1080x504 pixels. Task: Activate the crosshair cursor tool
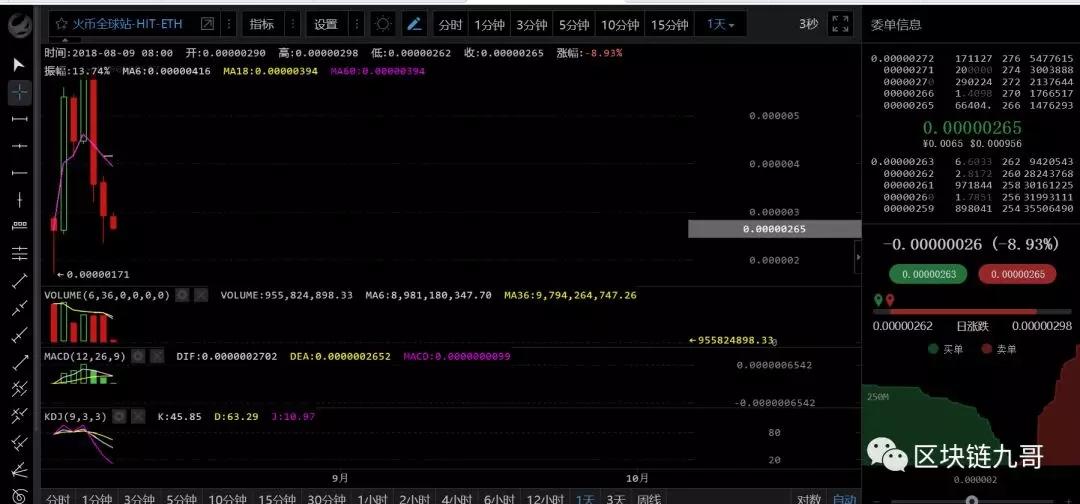(19, 92)
